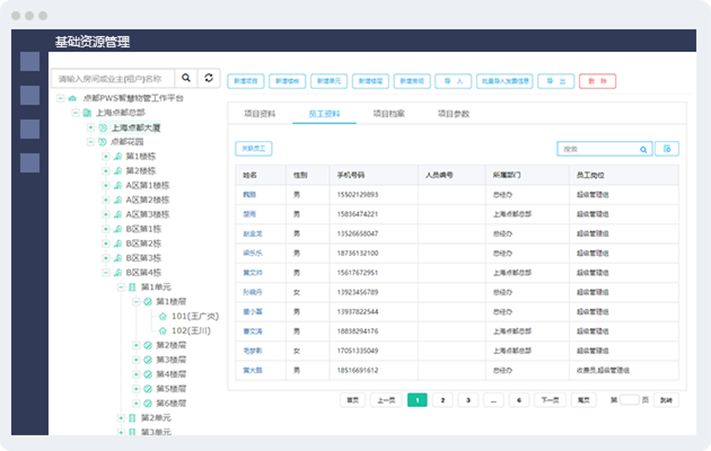Open the name link for phone 15502129893
Screen dimensions: 711x451
249,195
